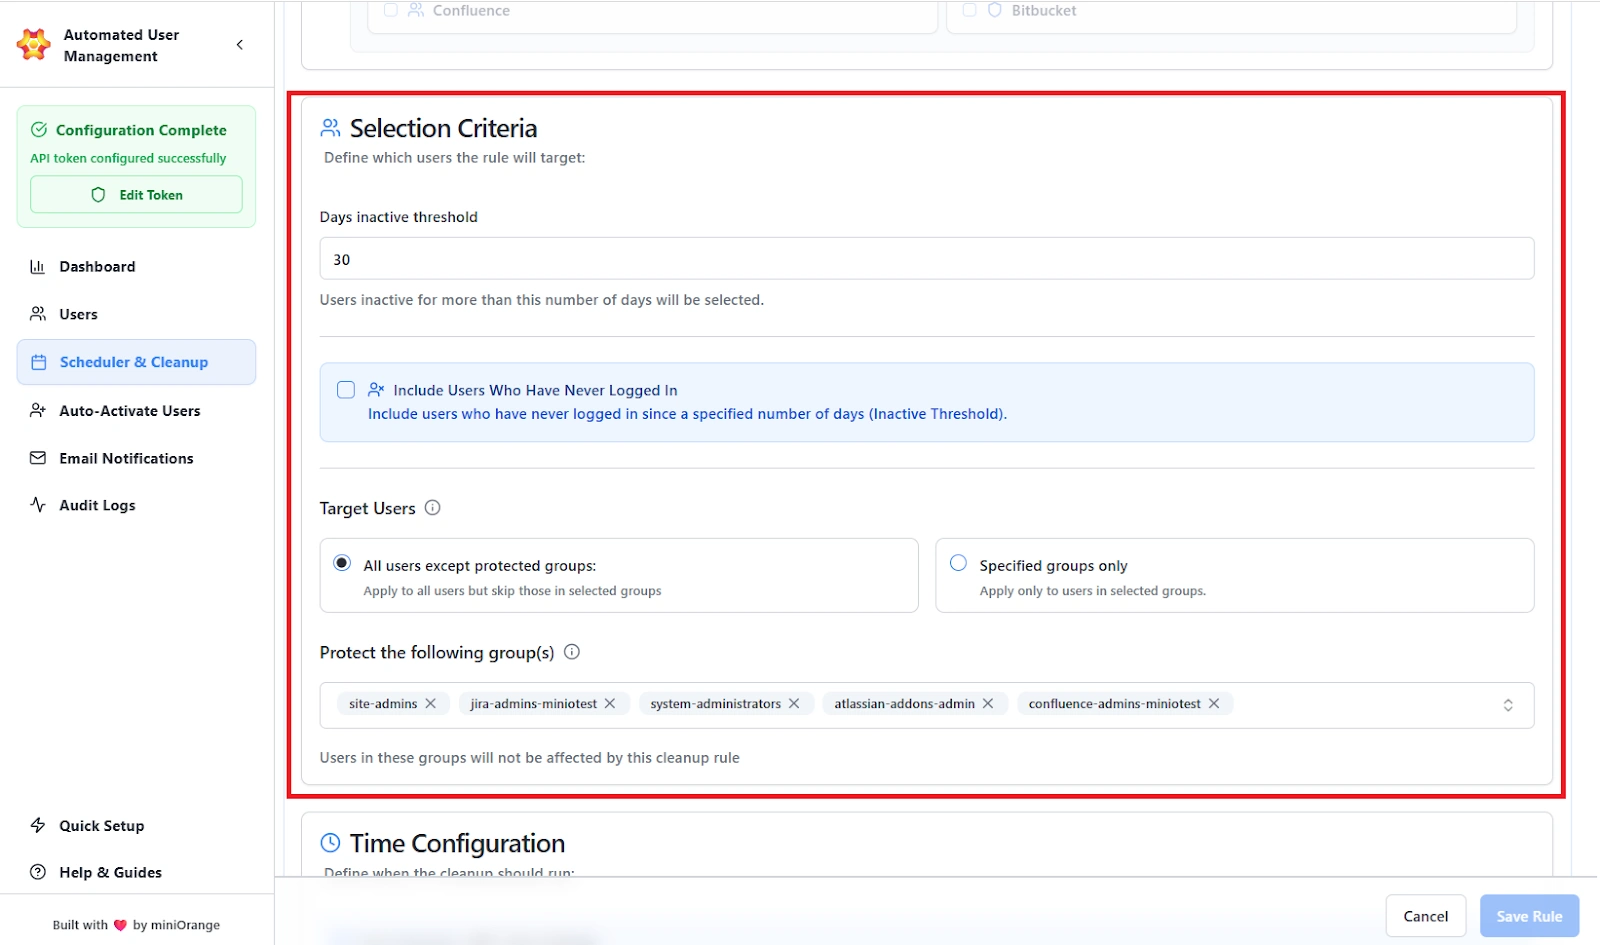Collapse the sidebar using the chevron
This screenshot has width=1600, height=945.
coord(239,44)
